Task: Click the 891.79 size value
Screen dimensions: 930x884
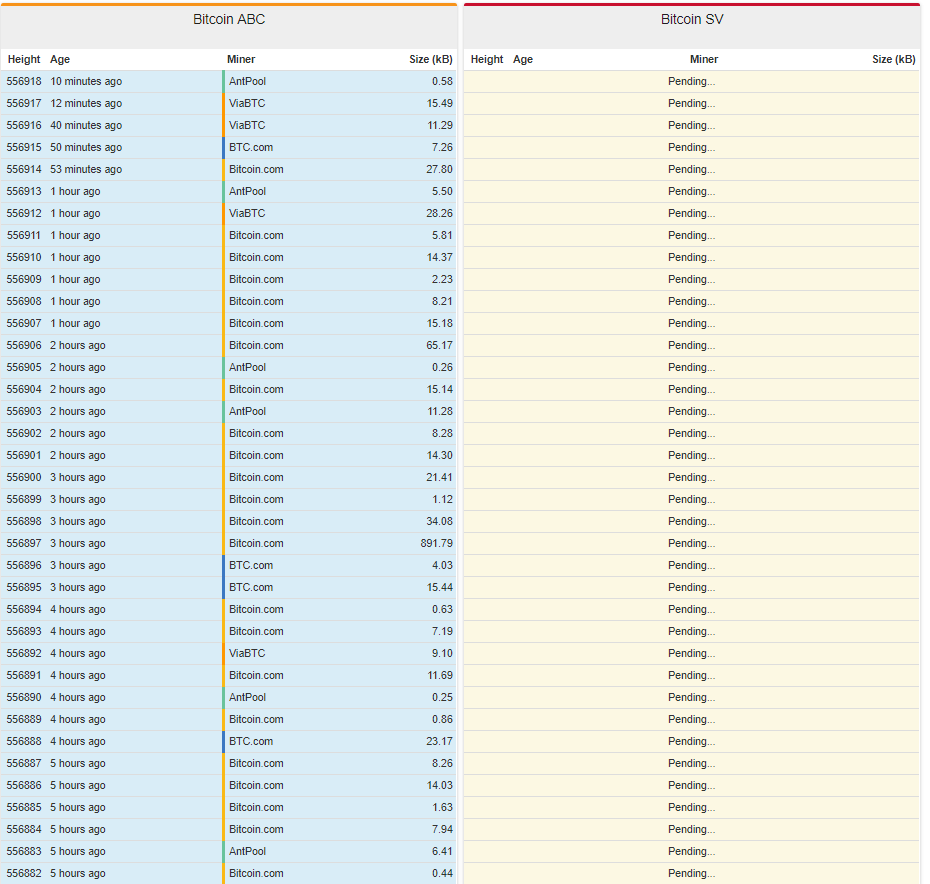Action: click(437, 543)
